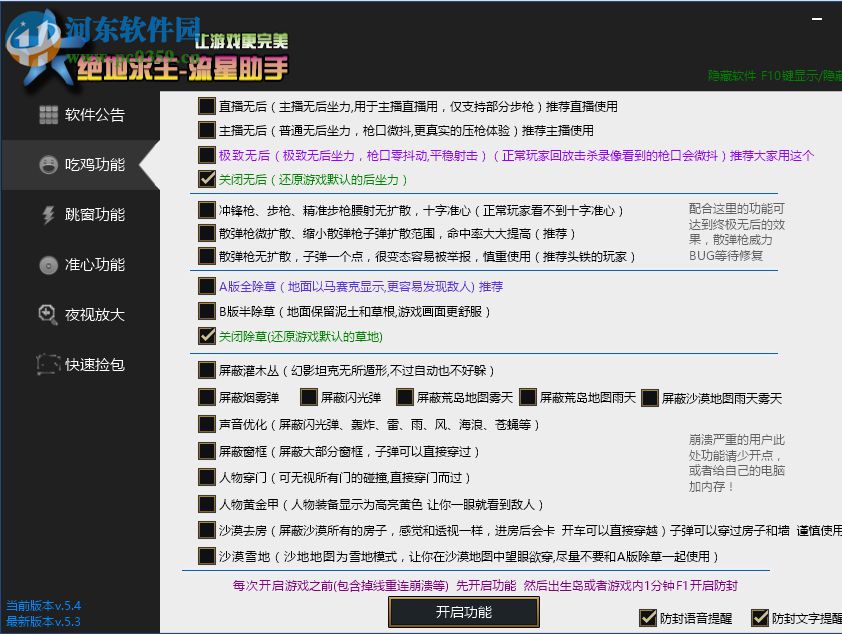
Task: Uncheck 关闭无后 to disable it
Action: 206,180
